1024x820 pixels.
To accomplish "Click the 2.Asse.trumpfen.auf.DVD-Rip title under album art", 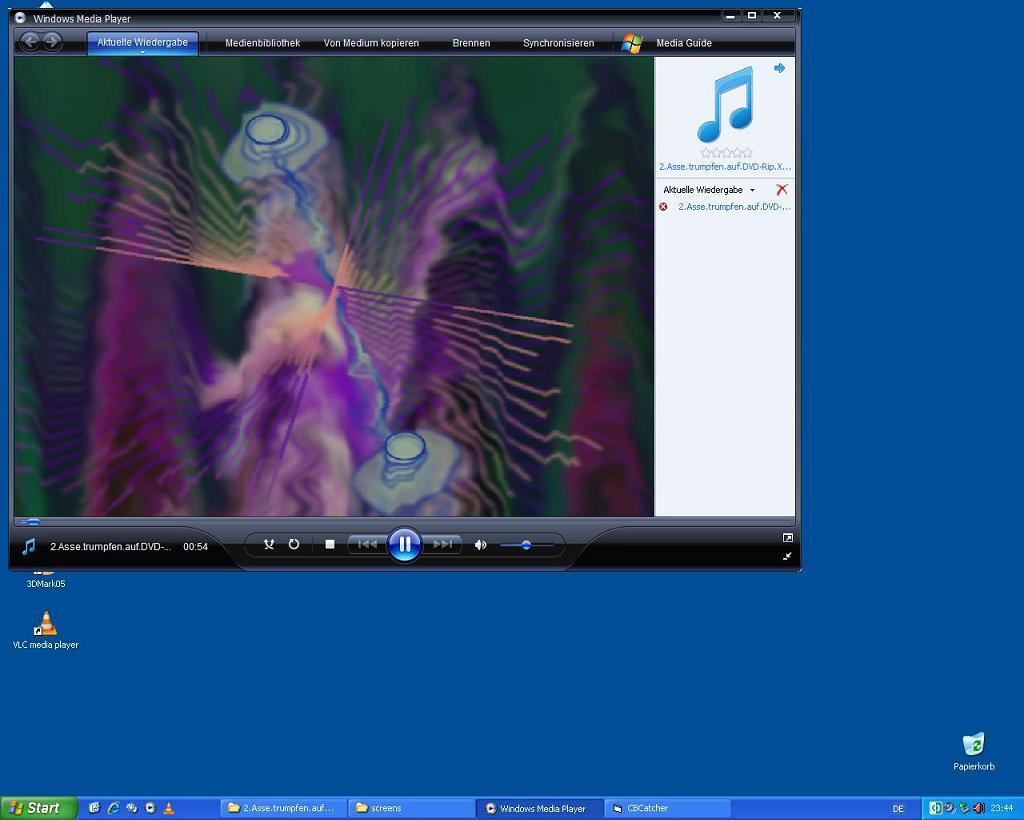I will (725, 166).
